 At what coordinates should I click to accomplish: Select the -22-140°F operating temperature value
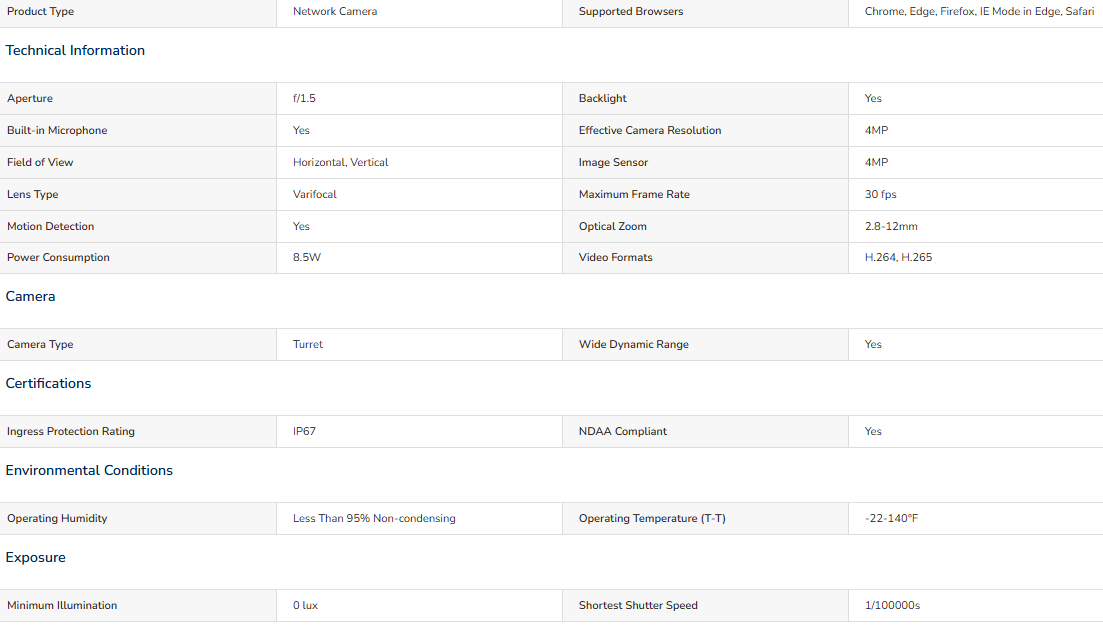pos(891,518)
